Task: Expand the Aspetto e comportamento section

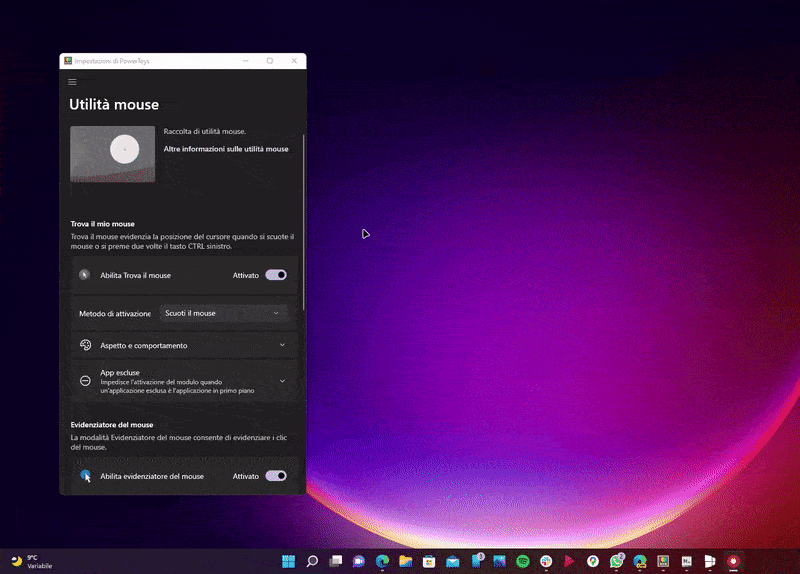Action: click(x=282, y=345)
